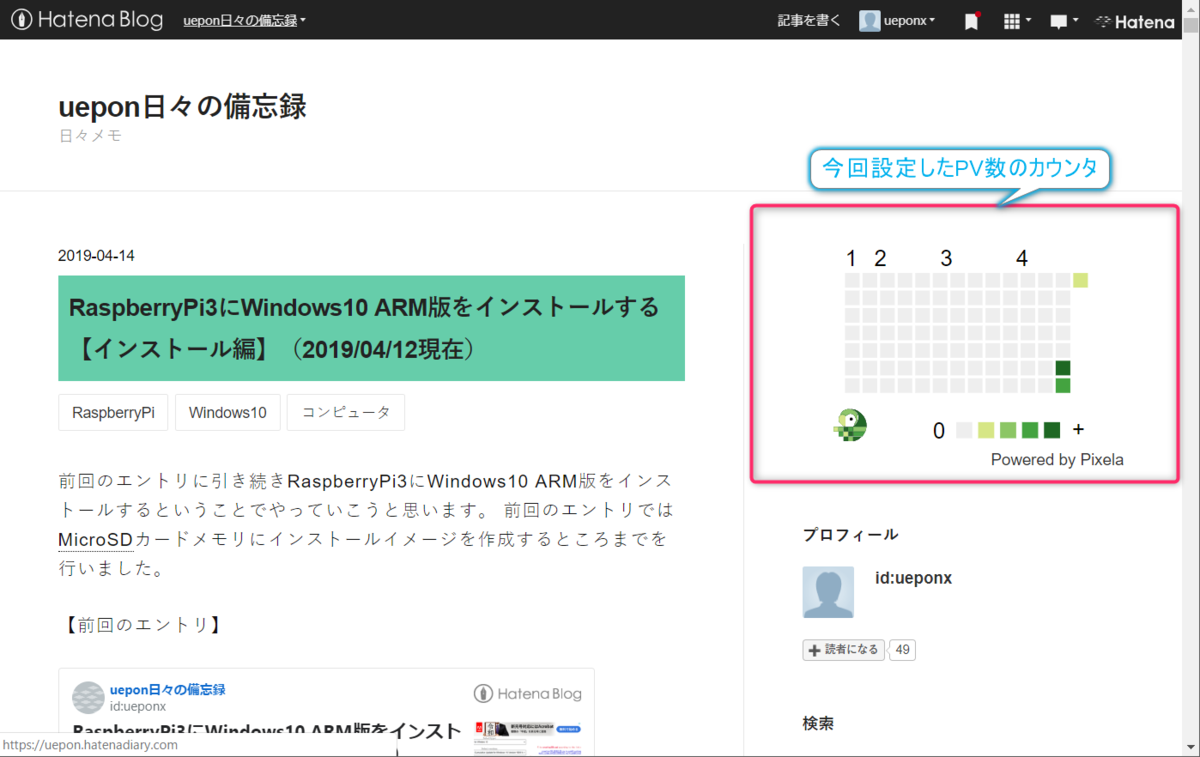
Task: Select the コンピュータ category tag
Action: coord(346,412)
